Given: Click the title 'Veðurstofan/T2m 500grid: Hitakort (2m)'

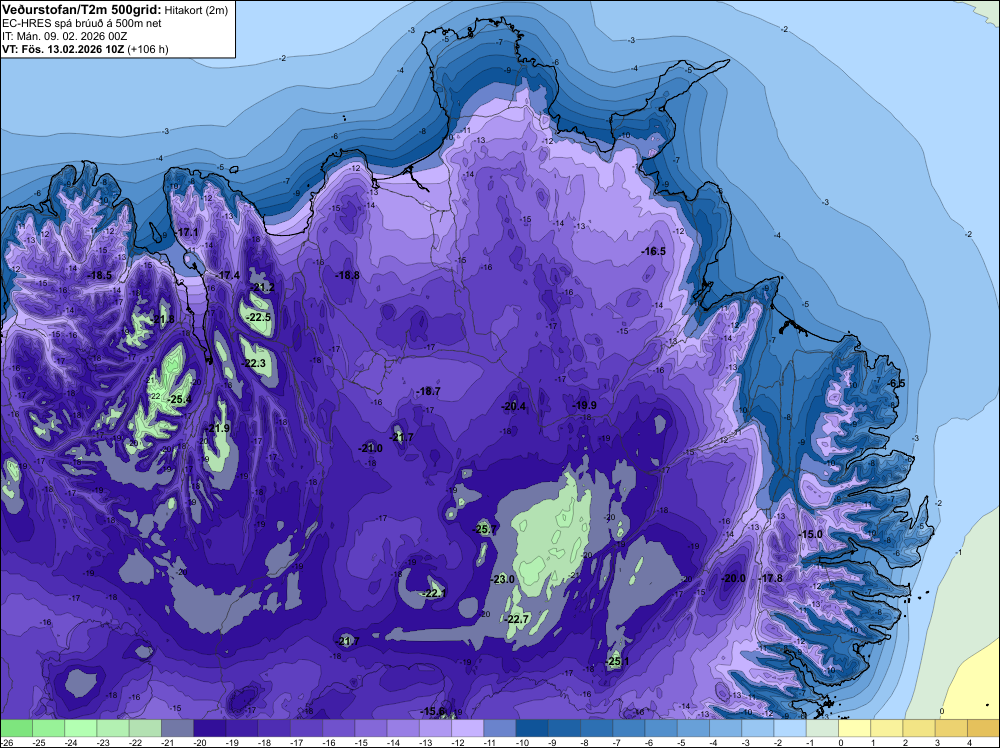Looking at the screenshot, I should pyautogui.click(x=114, y=10).
